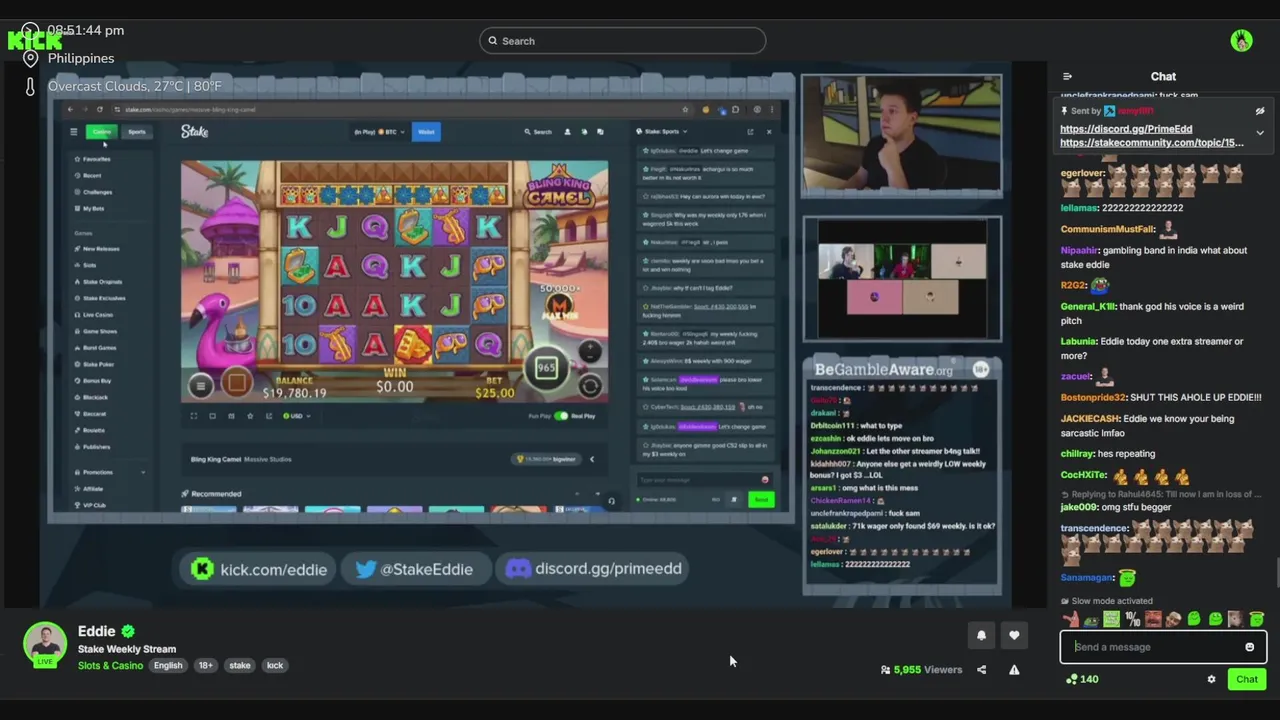Image resolution: width=1280 pixels, height=720 pixels.
Task: Click username General_K1ll in chat
Action: pyautogui.click(x=1088, y=307)
